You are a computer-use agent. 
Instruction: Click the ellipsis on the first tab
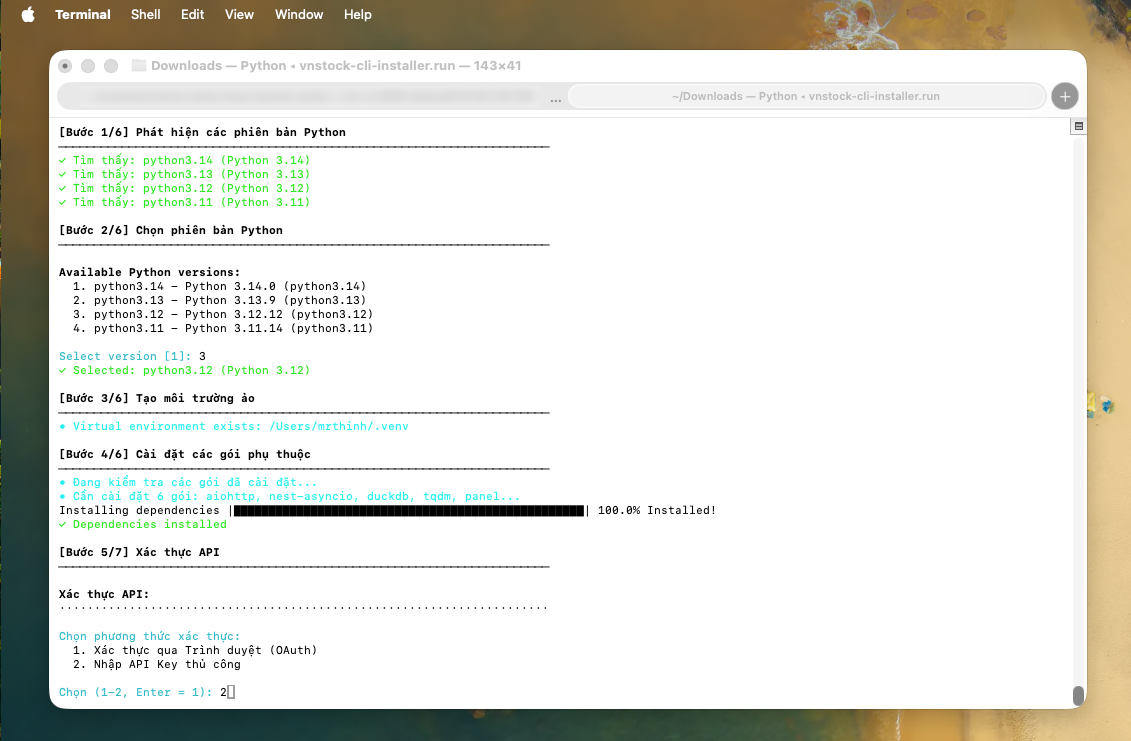pyautogui.click(x=555, y=98)
